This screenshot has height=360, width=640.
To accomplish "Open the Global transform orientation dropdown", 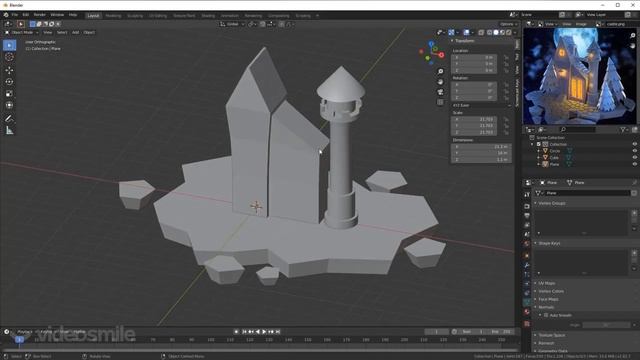I will tap(232, 24).
